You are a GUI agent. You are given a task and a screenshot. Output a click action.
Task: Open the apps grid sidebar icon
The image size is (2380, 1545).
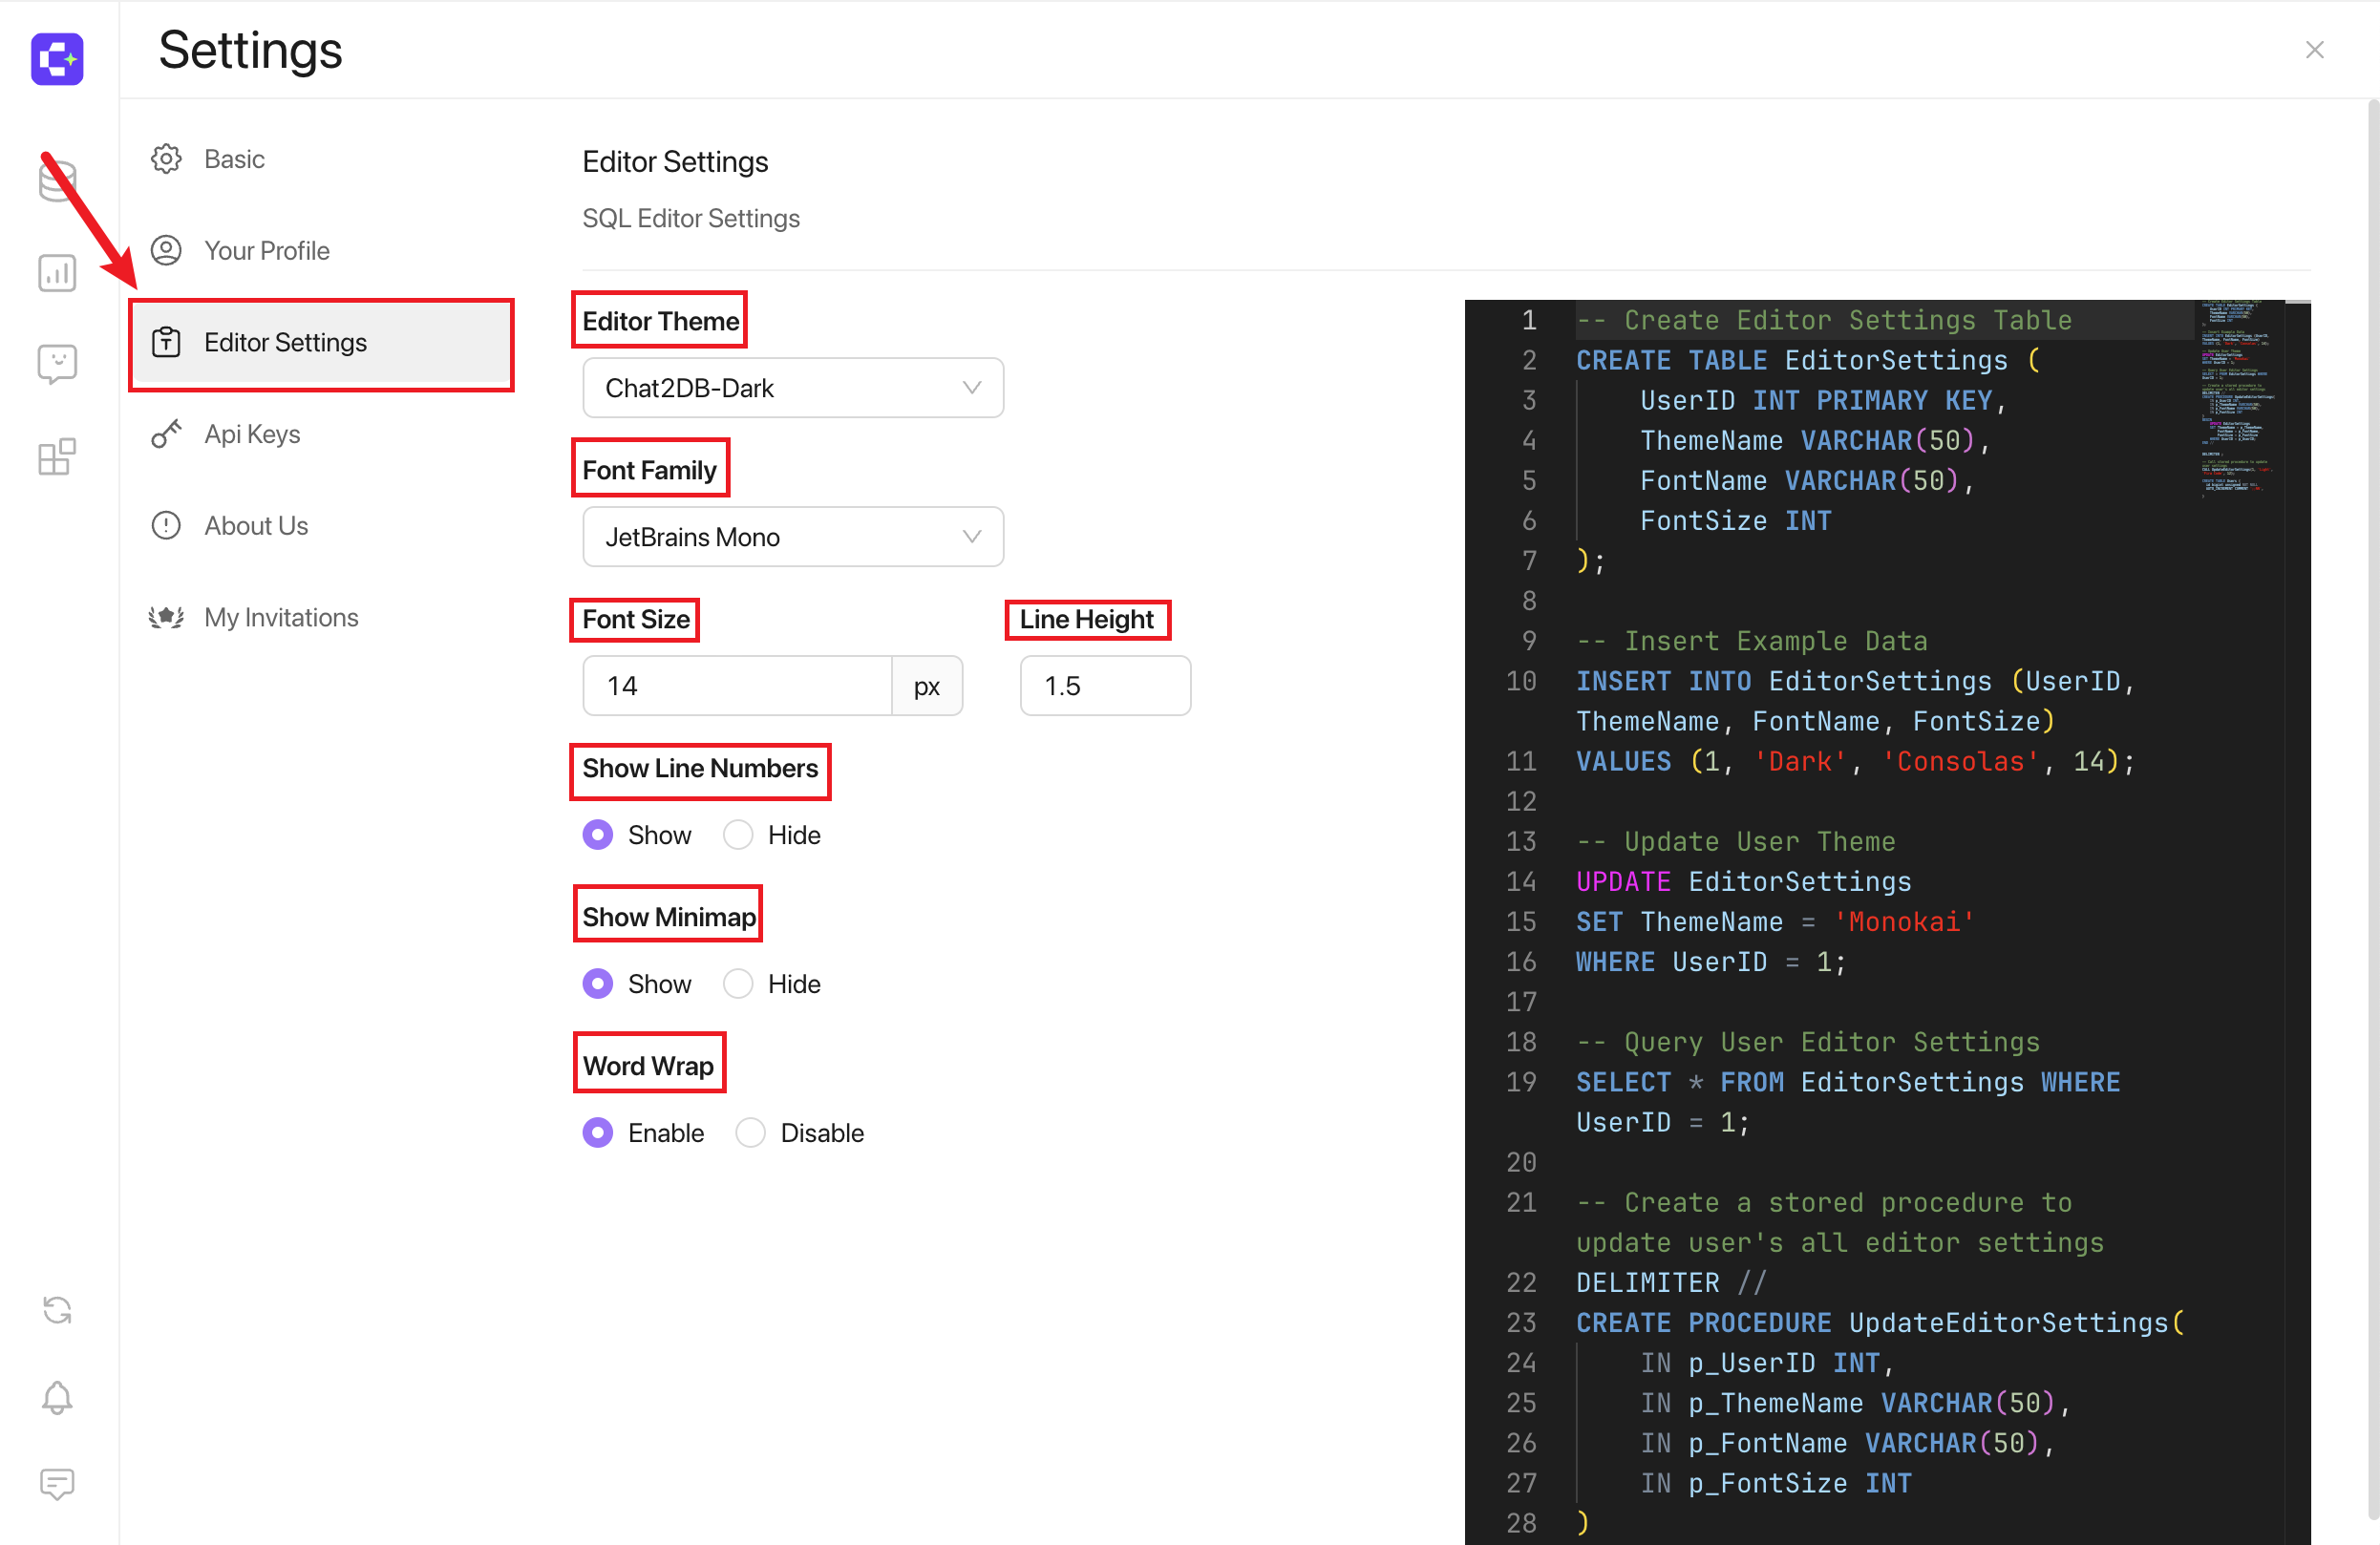57,456
